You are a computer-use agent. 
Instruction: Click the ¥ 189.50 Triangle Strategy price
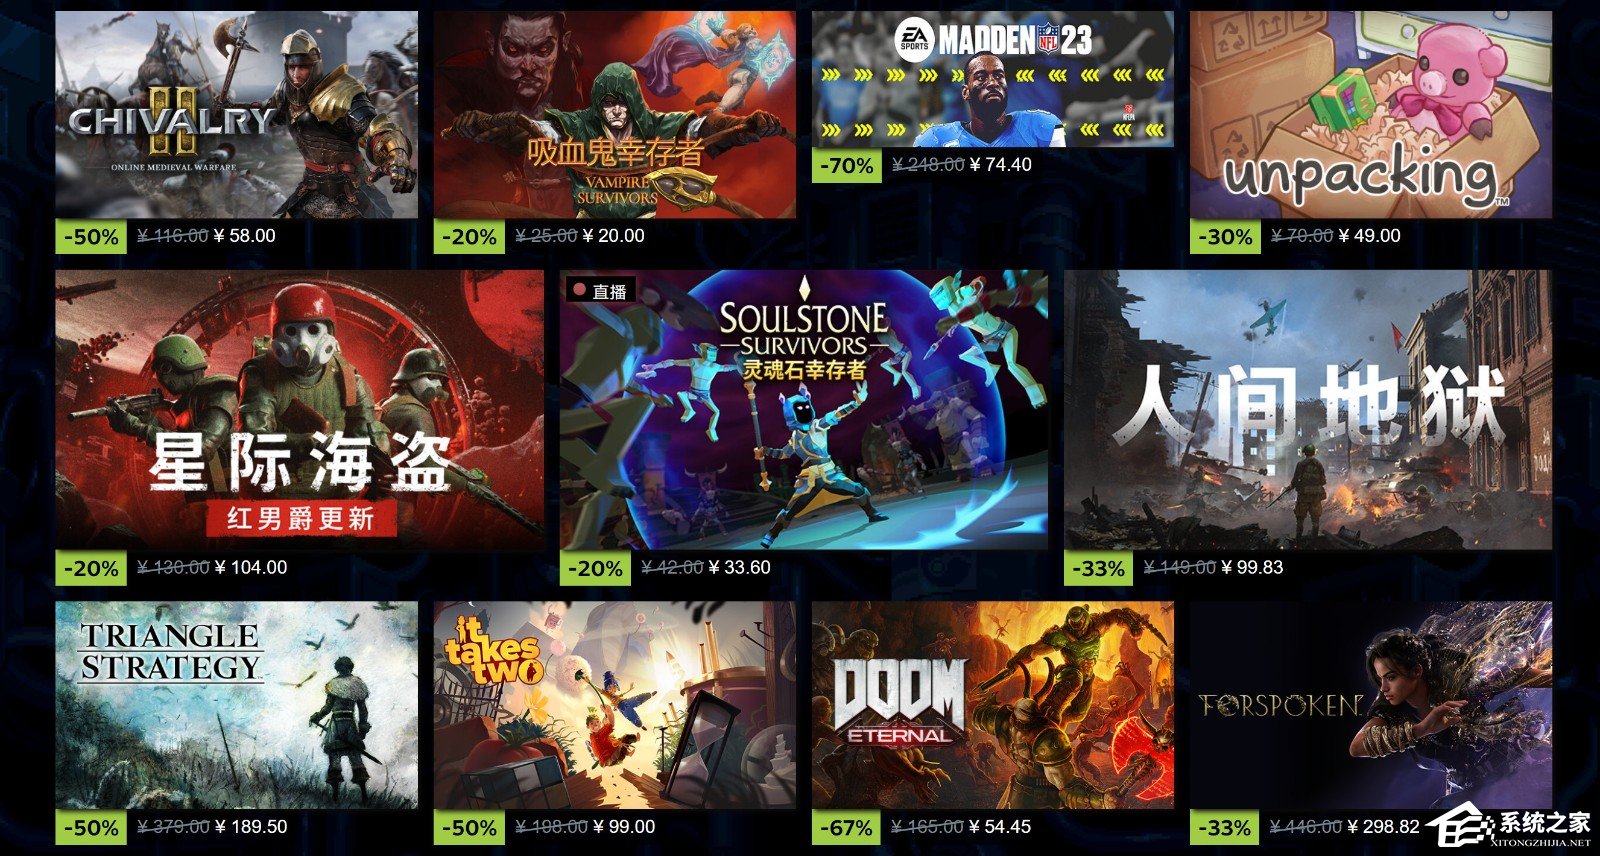point(251,828)
